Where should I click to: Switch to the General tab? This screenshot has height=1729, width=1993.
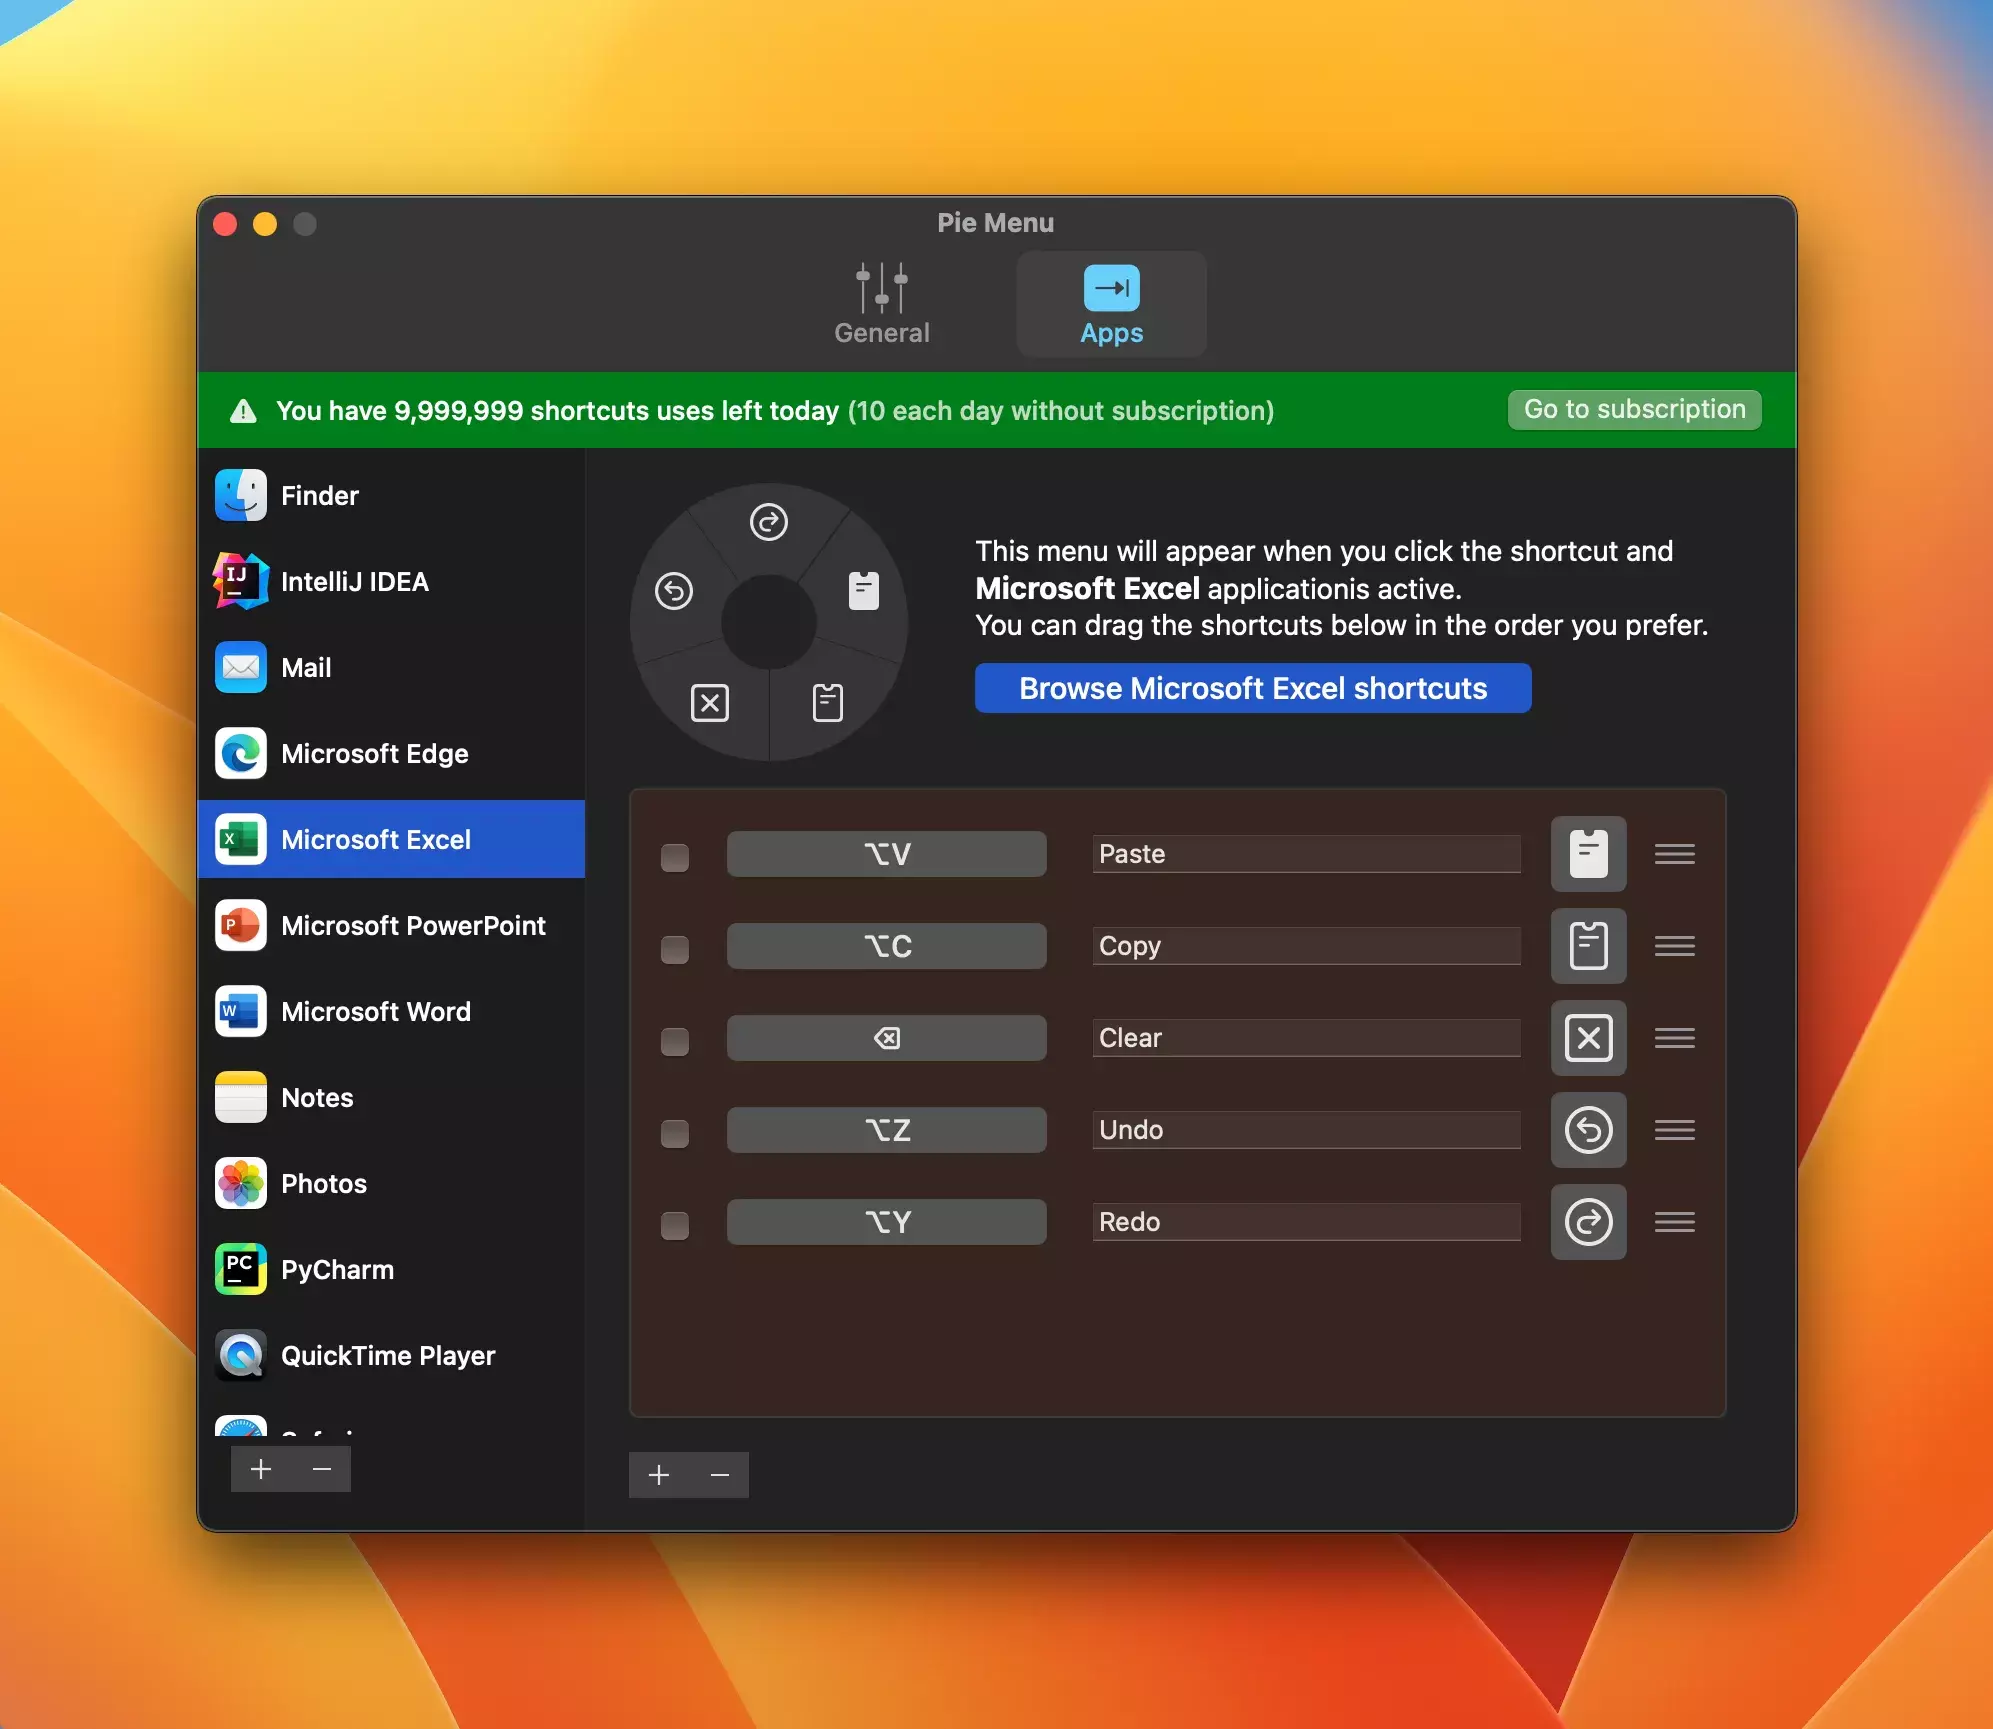coord(881,304)
